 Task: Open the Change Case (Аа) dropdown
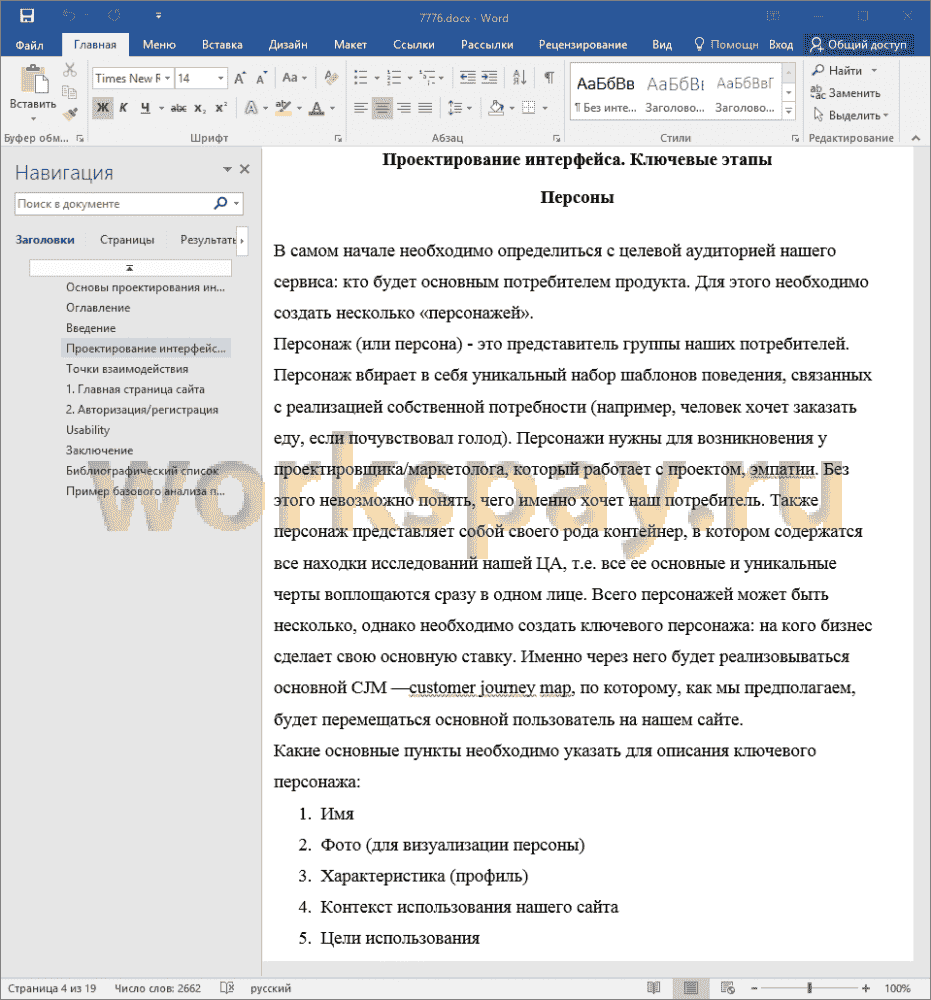(295, 78)
